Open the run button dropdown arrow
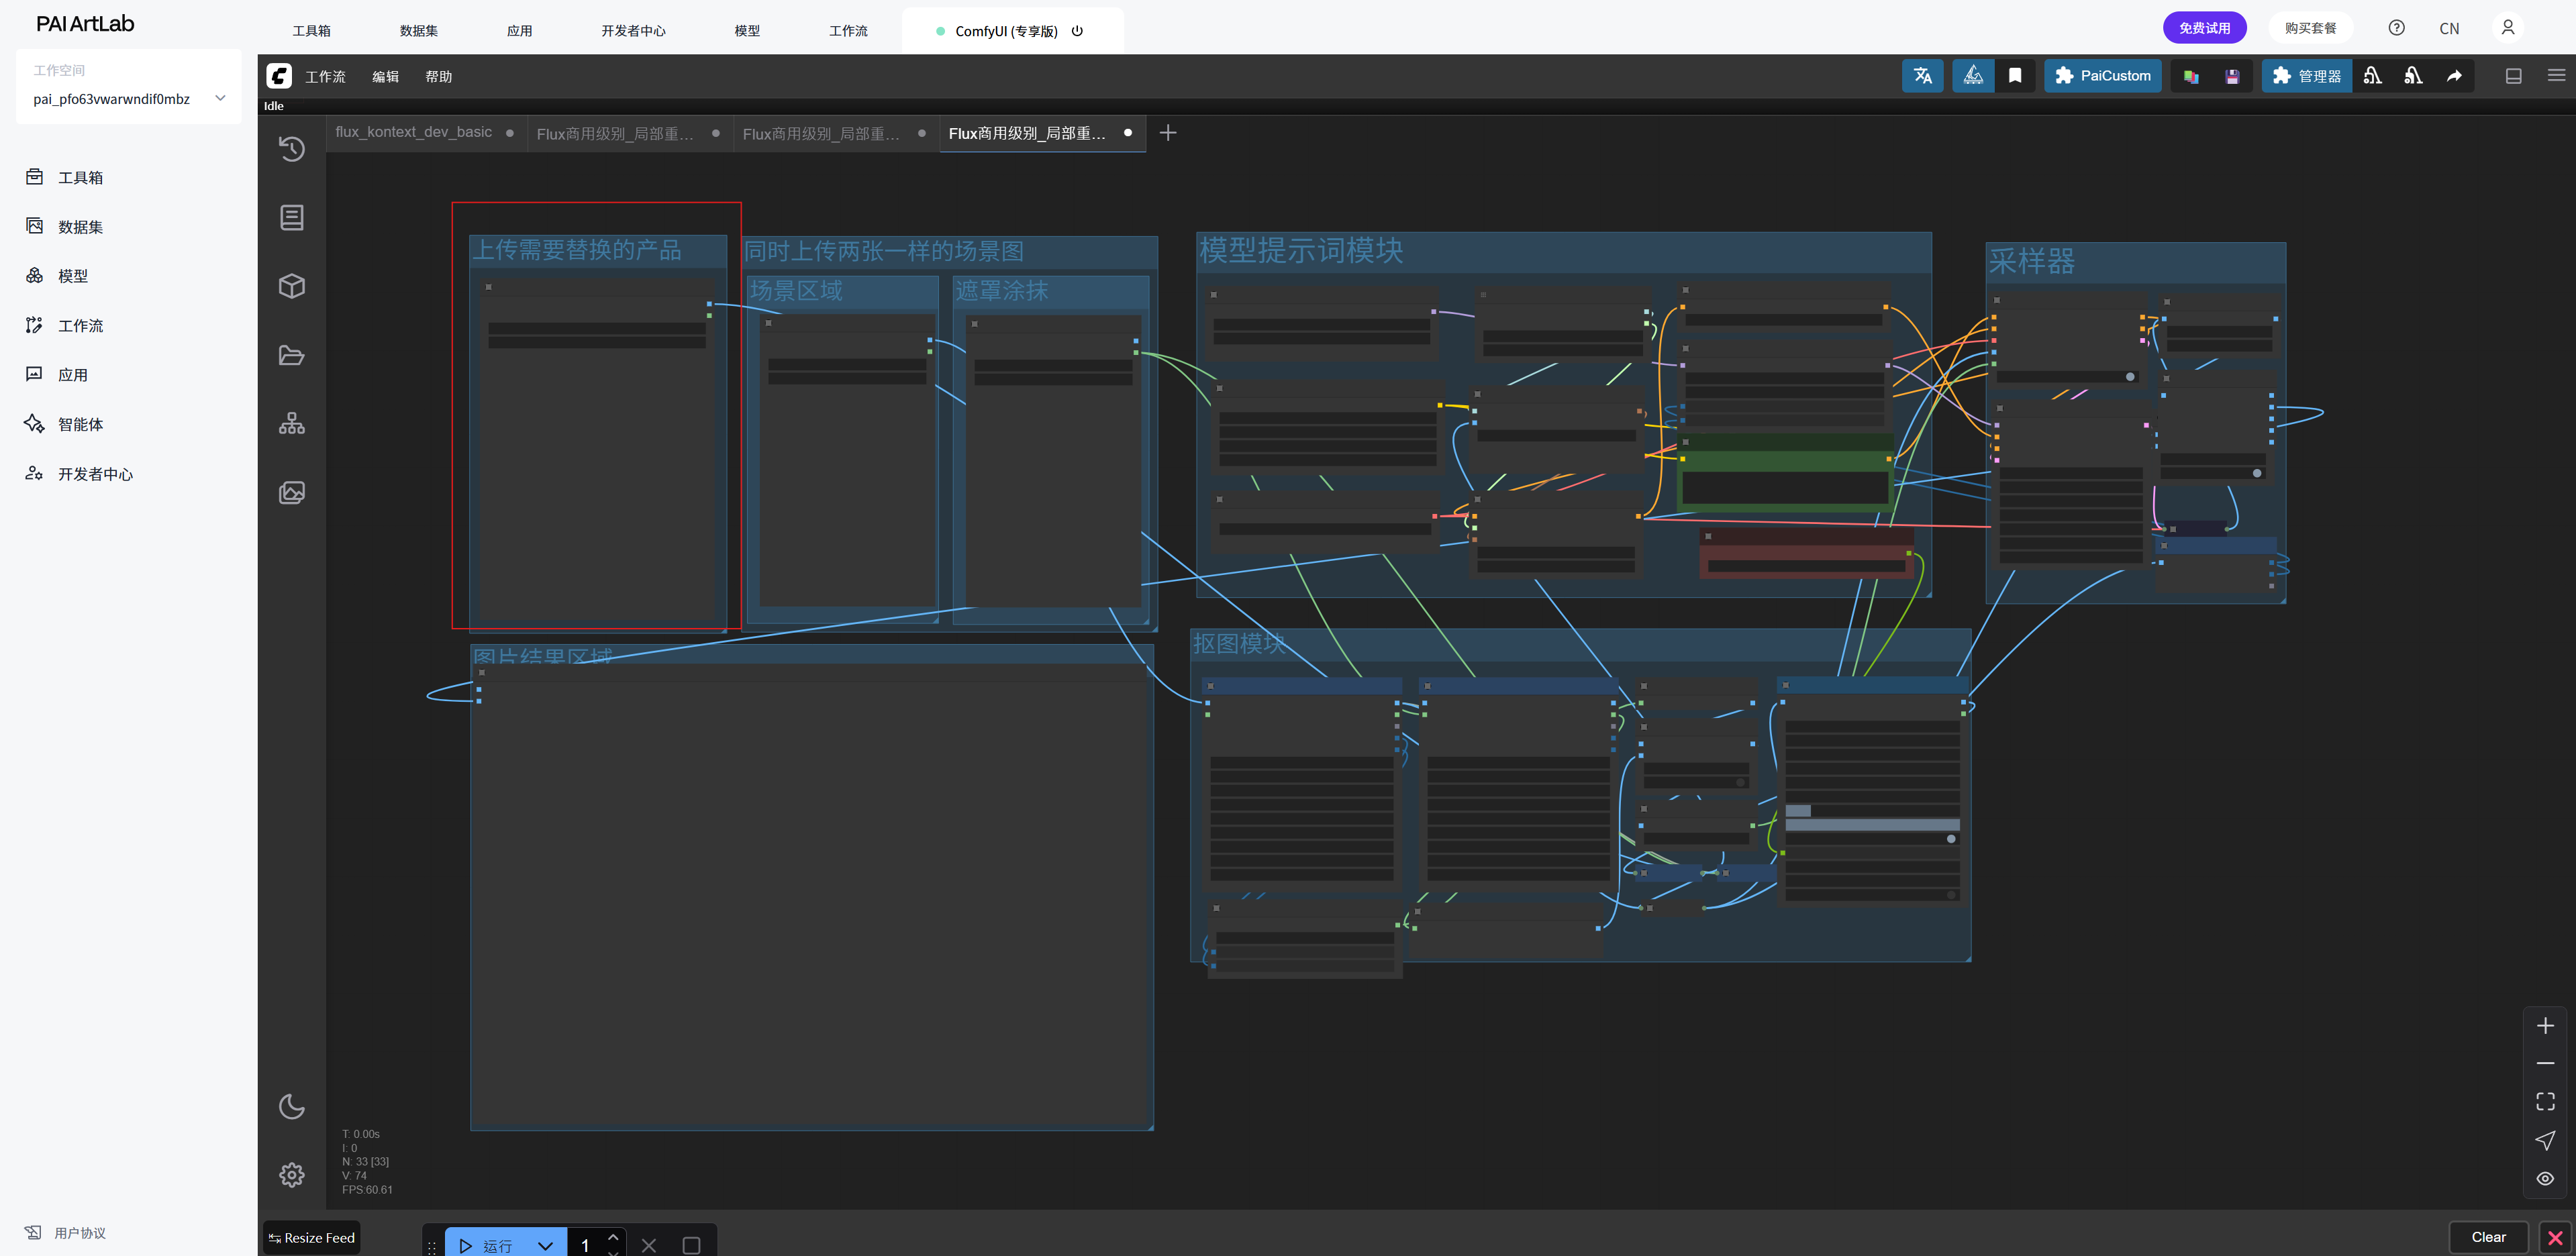Image resolution: width=2576 pixels, height=1256 pixels. click(x=545, y=1245)
